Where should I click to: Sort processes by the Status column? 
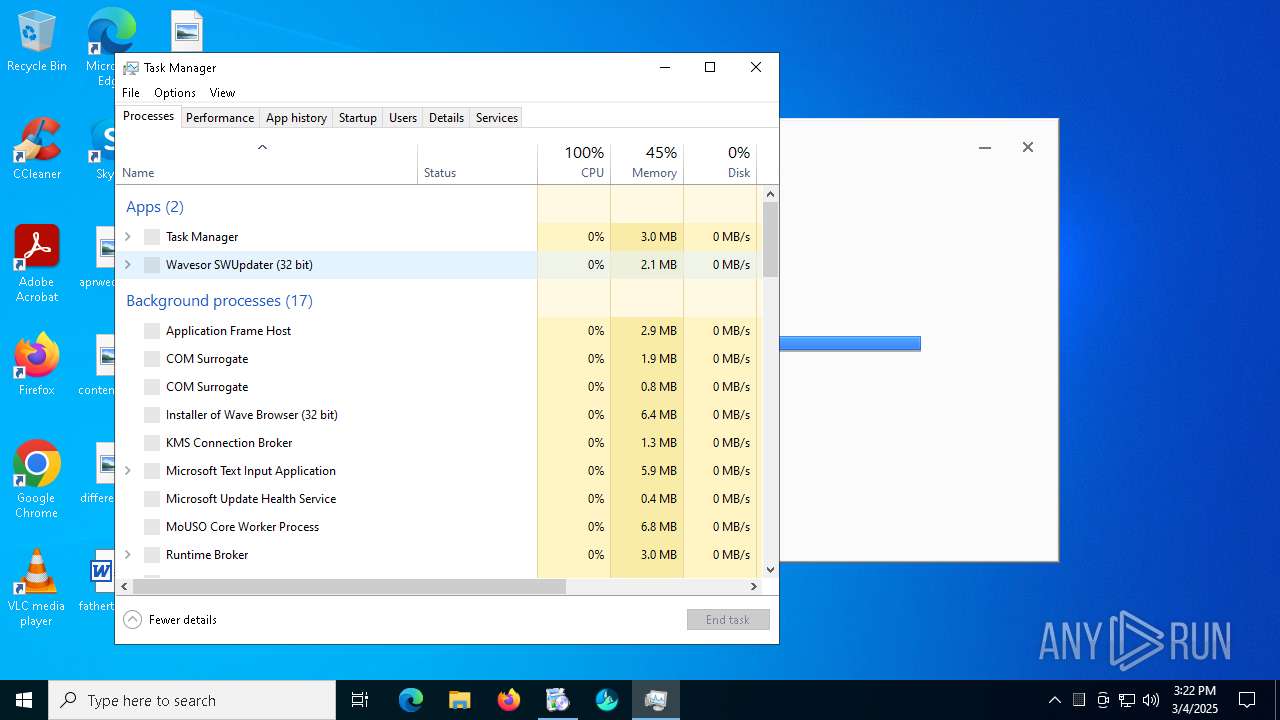pyautogui.click(x=477, y=164)
